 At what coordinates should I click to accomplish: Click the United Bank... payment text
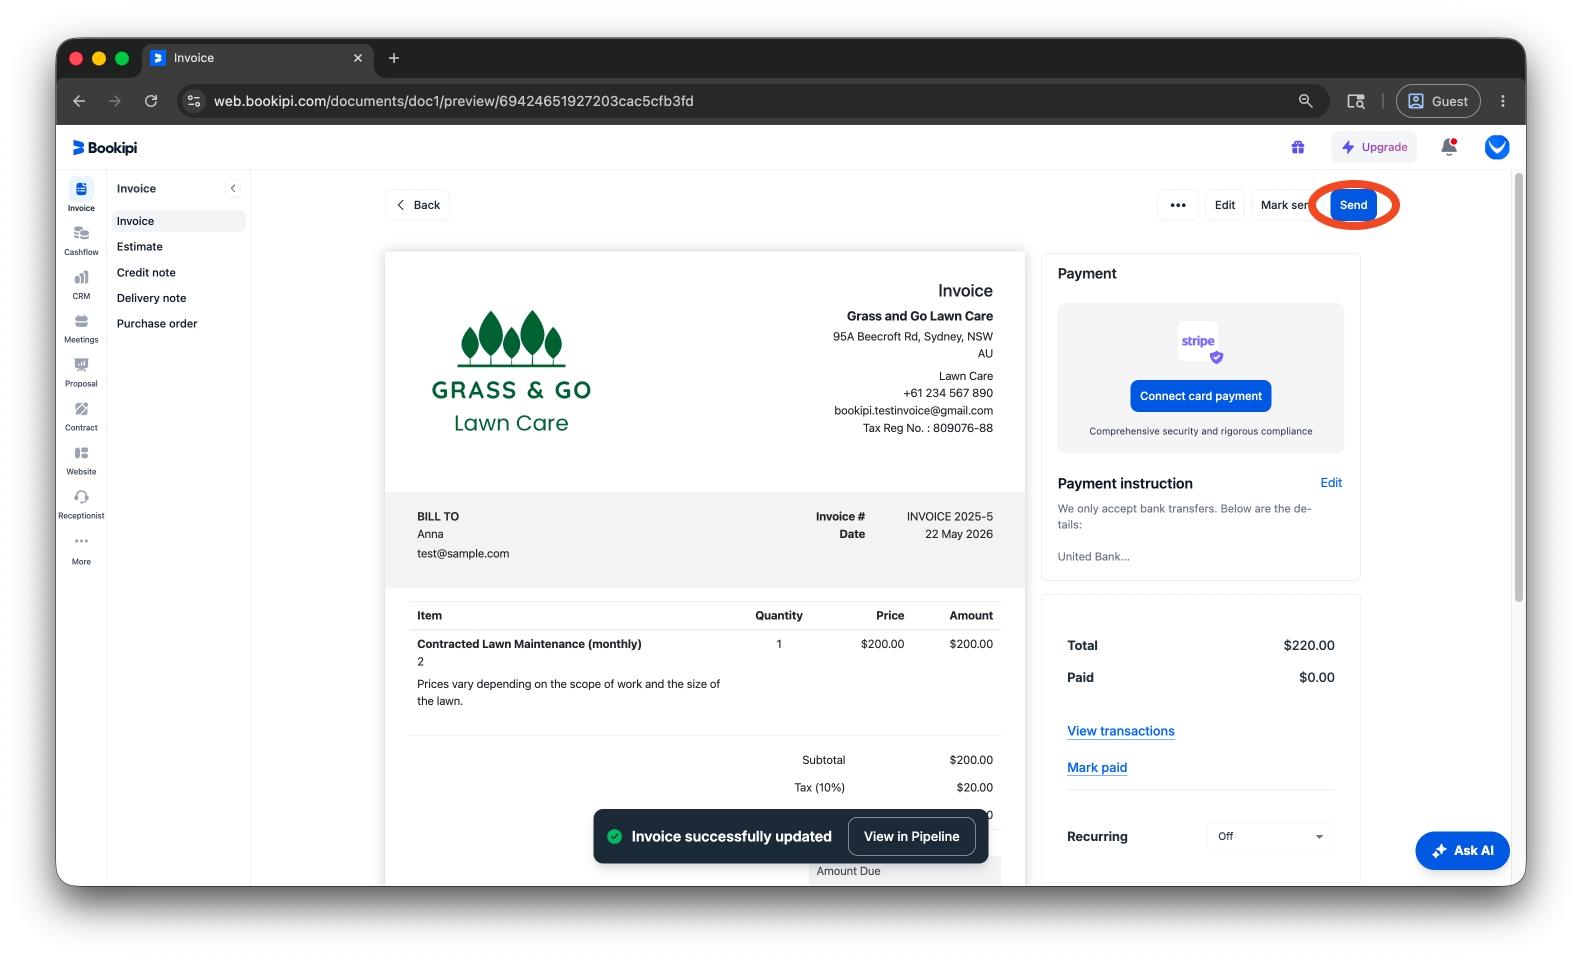pos(1094,557)
